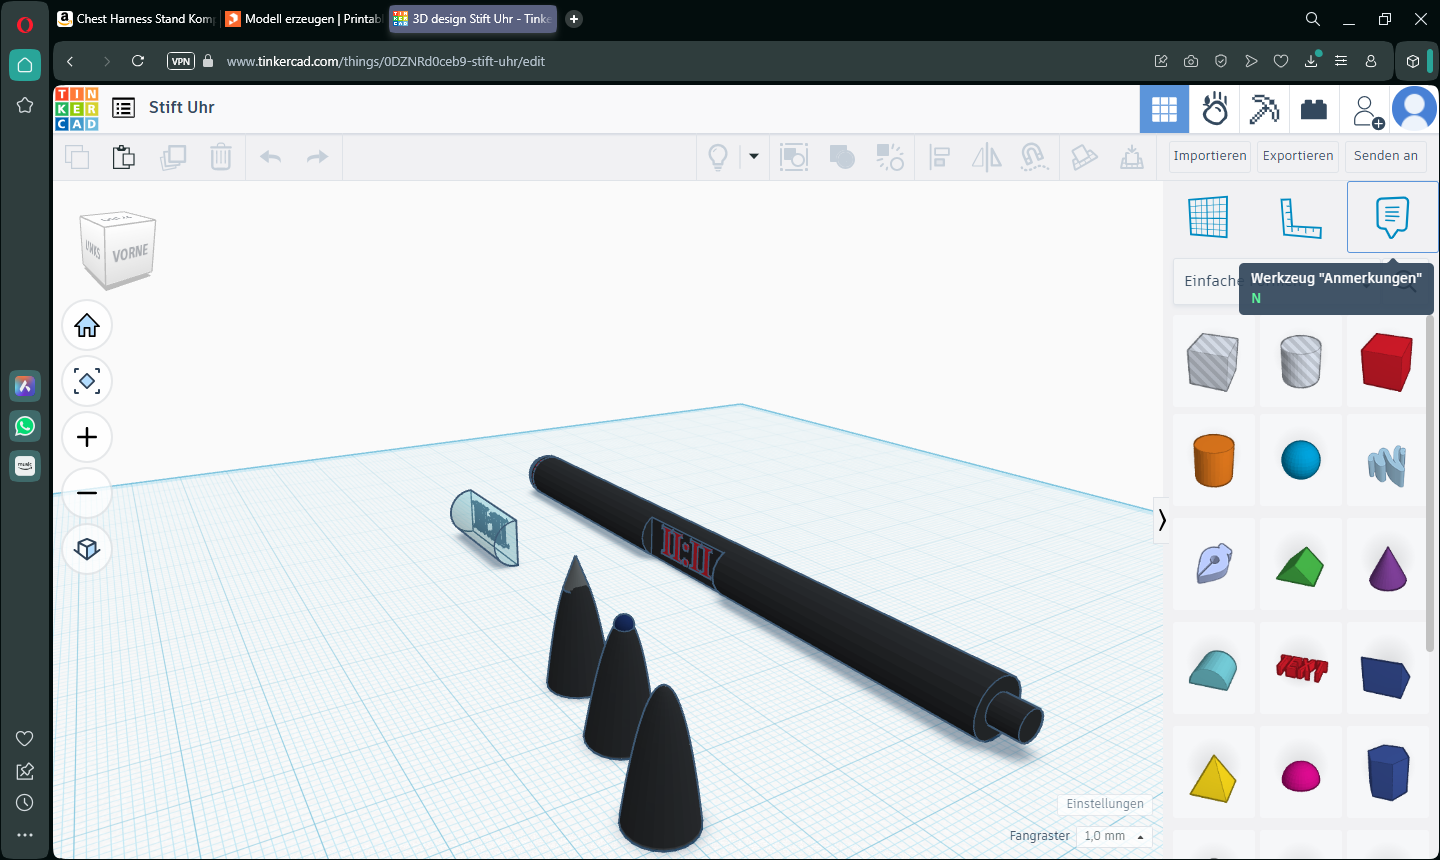Duplicate and repeat icon
Image resolution: width=1440 pixels, height=860 pixels.
[x=173, y=157]
